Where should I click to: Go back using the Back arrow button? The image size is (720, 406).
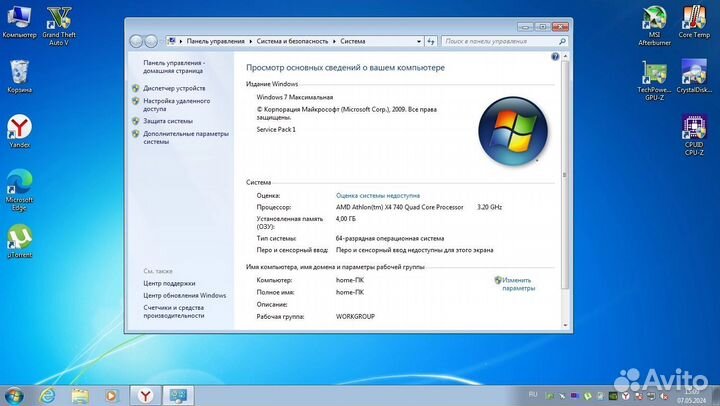click(x=136, y=41)
